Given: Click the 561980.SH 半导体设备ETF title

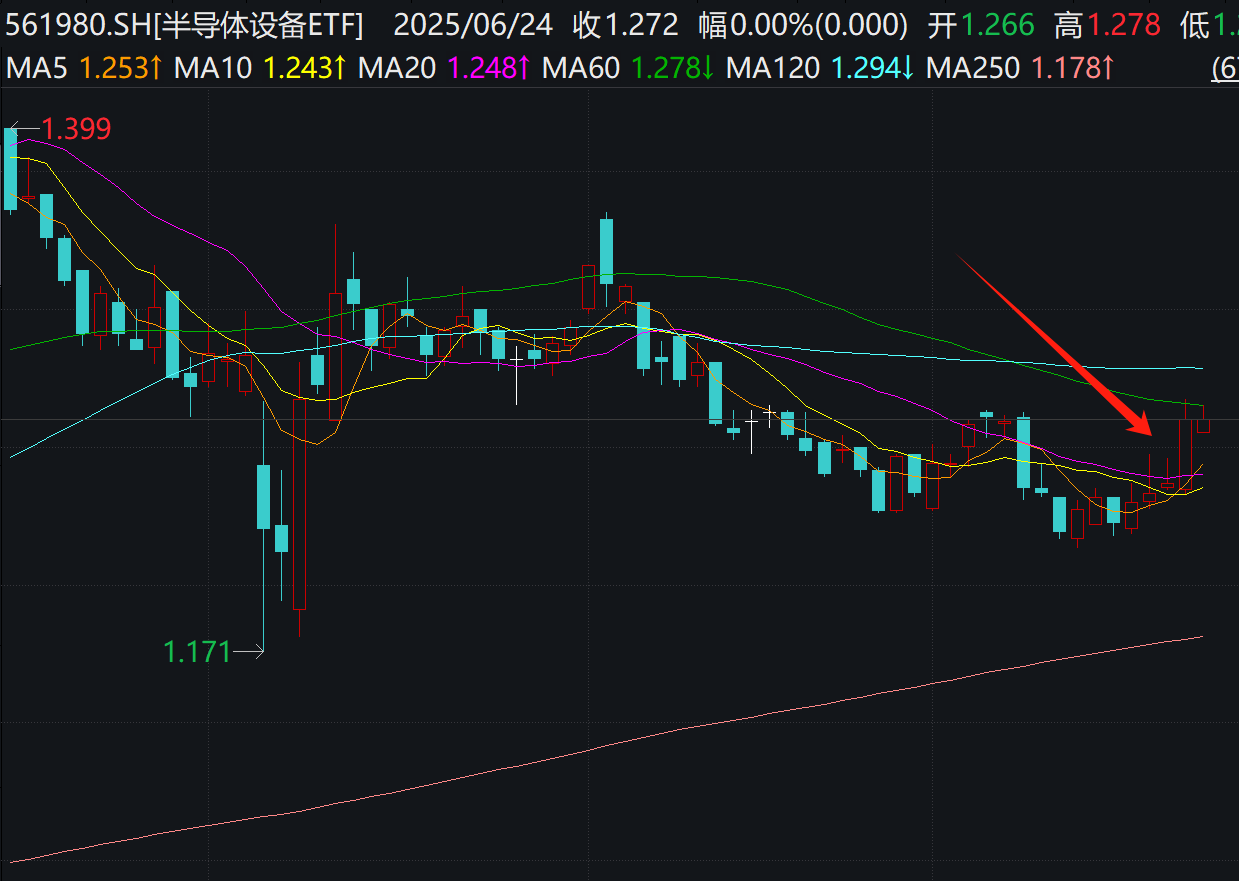Looking at the screenshot, I should [x=185, y=24].
